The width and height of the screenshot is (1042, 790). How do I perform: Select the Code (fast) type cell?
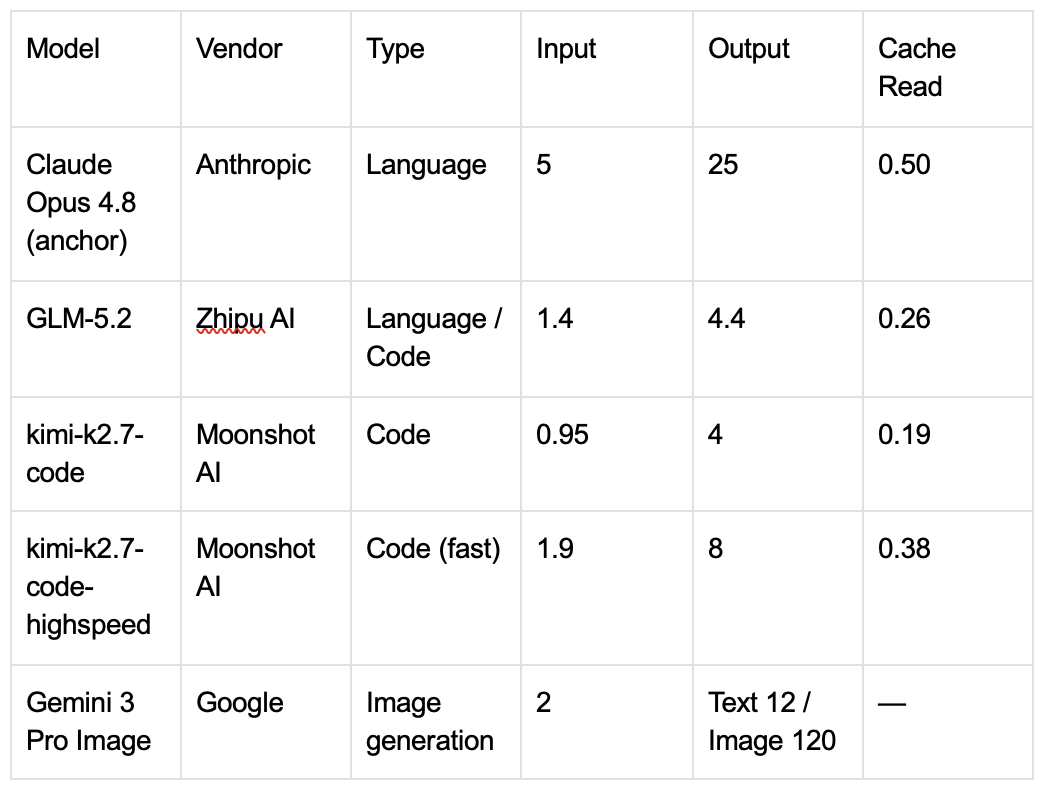(x=436, y=587)
